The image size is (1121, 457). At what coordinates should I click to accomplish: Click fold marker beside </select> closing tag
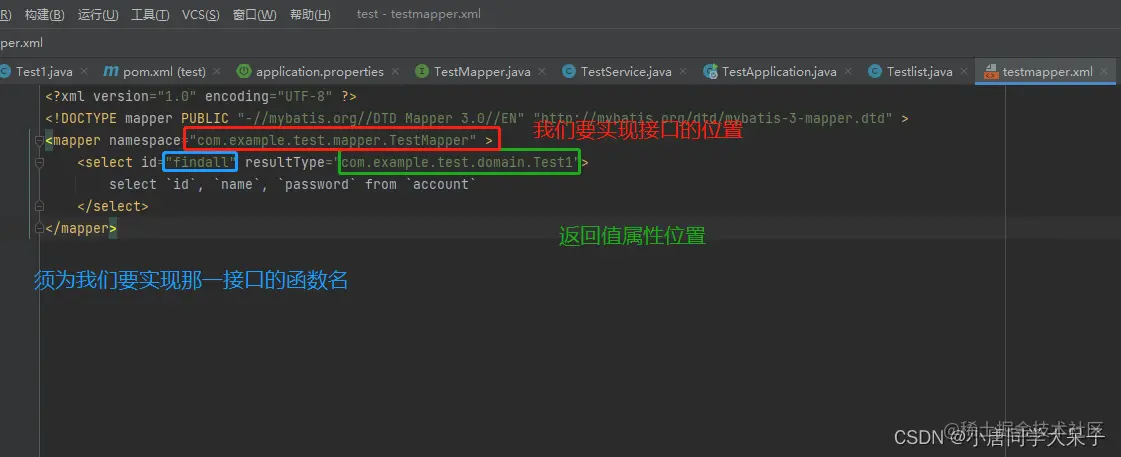point(39,207)
